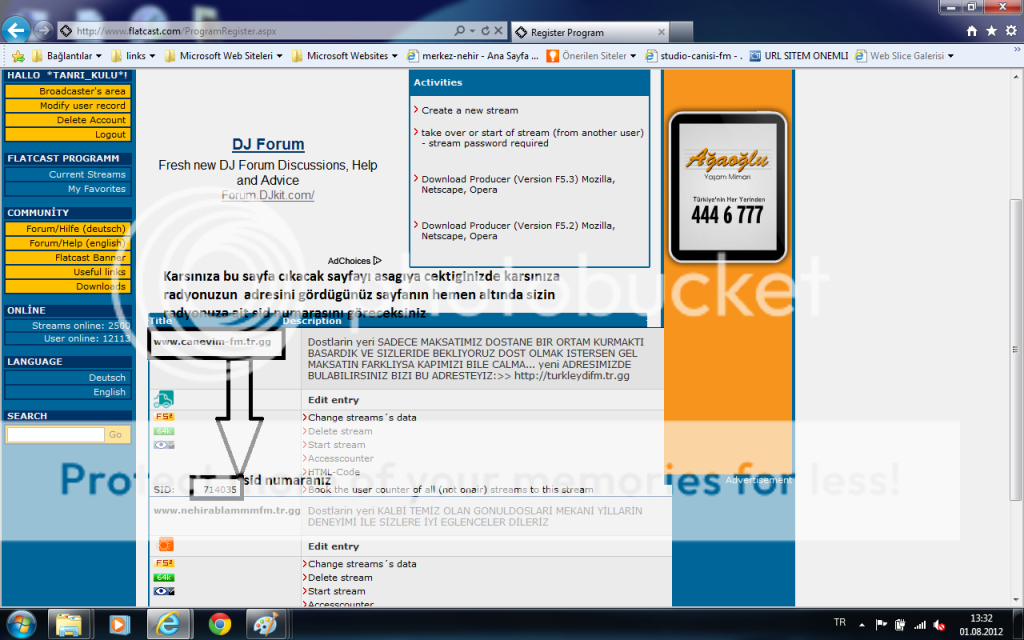1024x640 pixels.
Task: Open Paint from the taskbar
Action: (266, 625)
